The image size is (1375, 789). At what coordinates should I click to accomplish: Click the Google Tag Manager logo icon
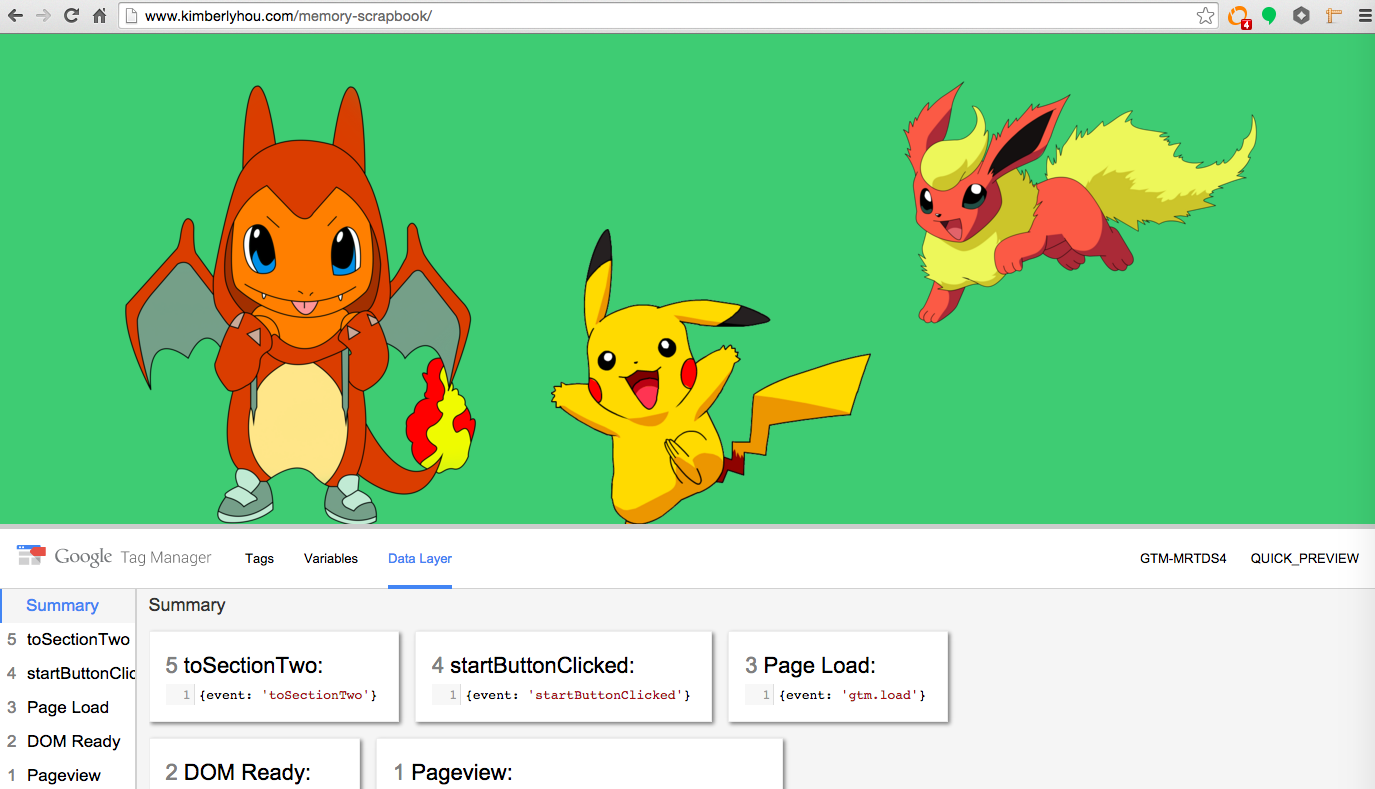click(31, 555)
